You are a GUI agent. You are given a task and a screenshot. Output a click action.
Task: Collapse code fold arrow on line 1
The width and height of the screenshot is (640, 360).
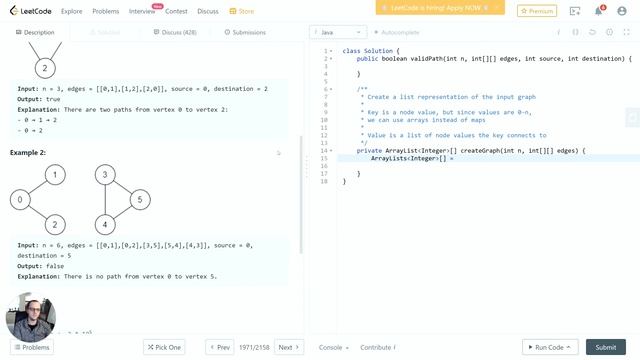tap(331, 51)
